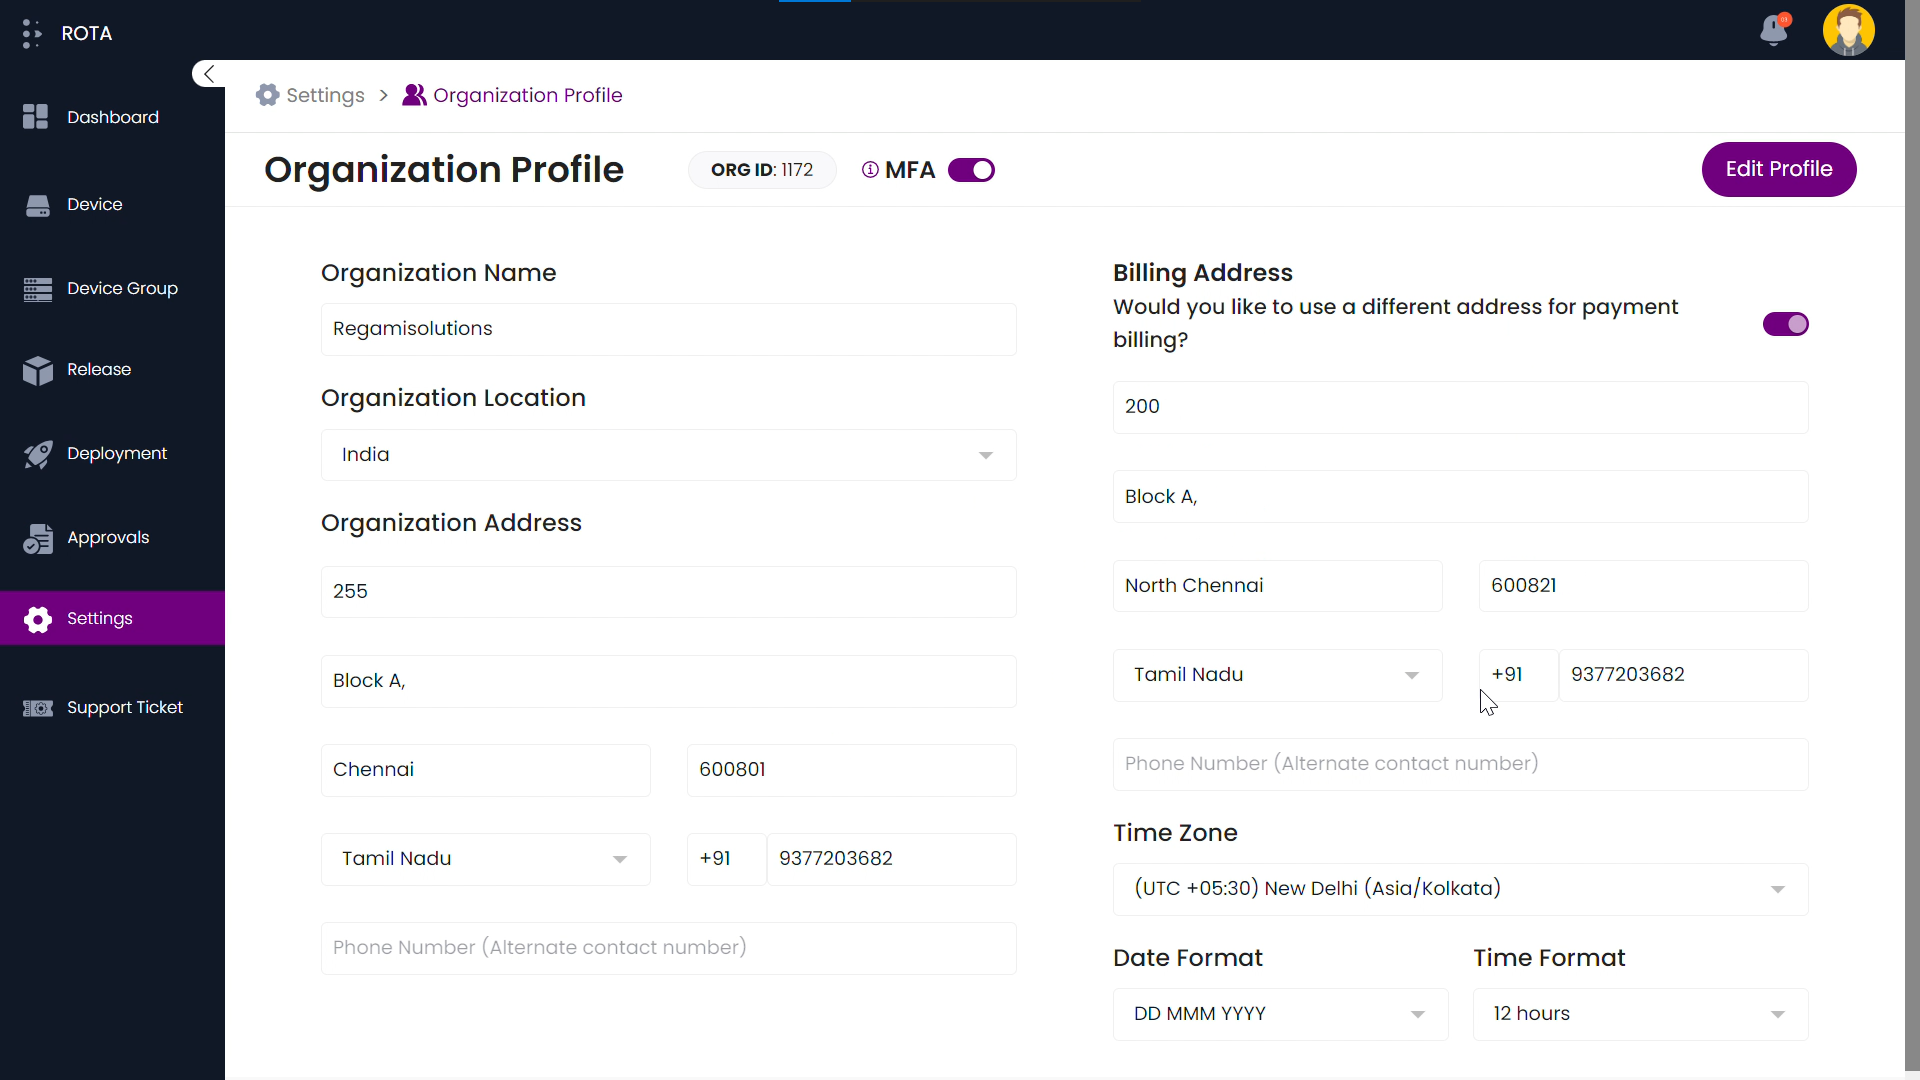Screen dimensions: 1920x1080
Task: Select the Deployment rocket icon
Action: click(38, 453)
